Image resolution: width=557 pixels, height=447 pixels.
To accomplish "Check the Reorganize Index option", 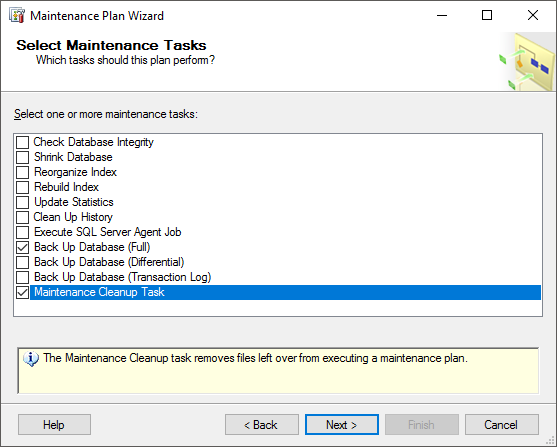I will [22, 172].
